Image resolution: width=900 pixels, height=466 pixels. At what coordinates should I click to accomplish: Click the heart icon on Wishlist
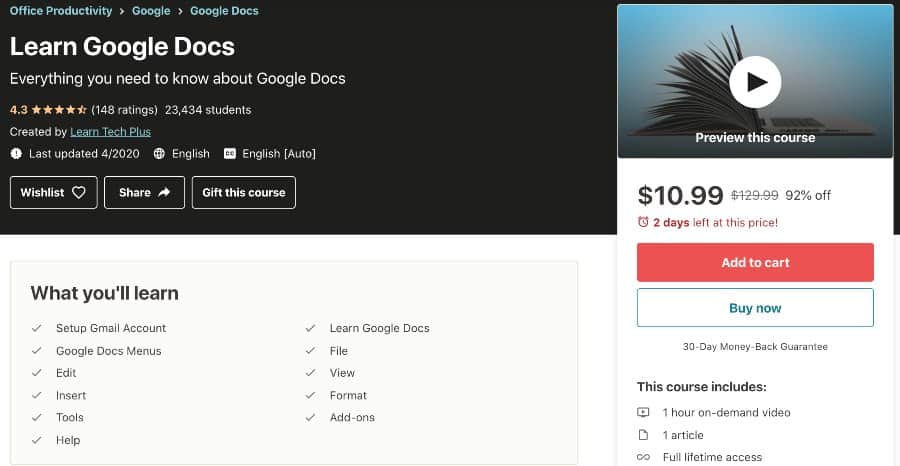pos(79,193)
